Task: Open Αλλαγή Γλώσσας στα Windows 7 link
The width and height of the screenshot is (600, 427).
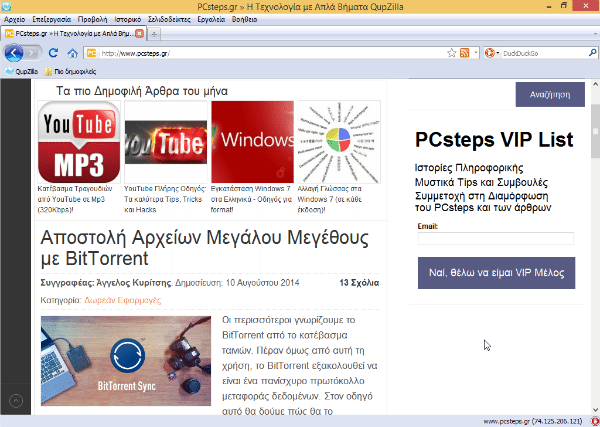Action: [x=329, y=199]
